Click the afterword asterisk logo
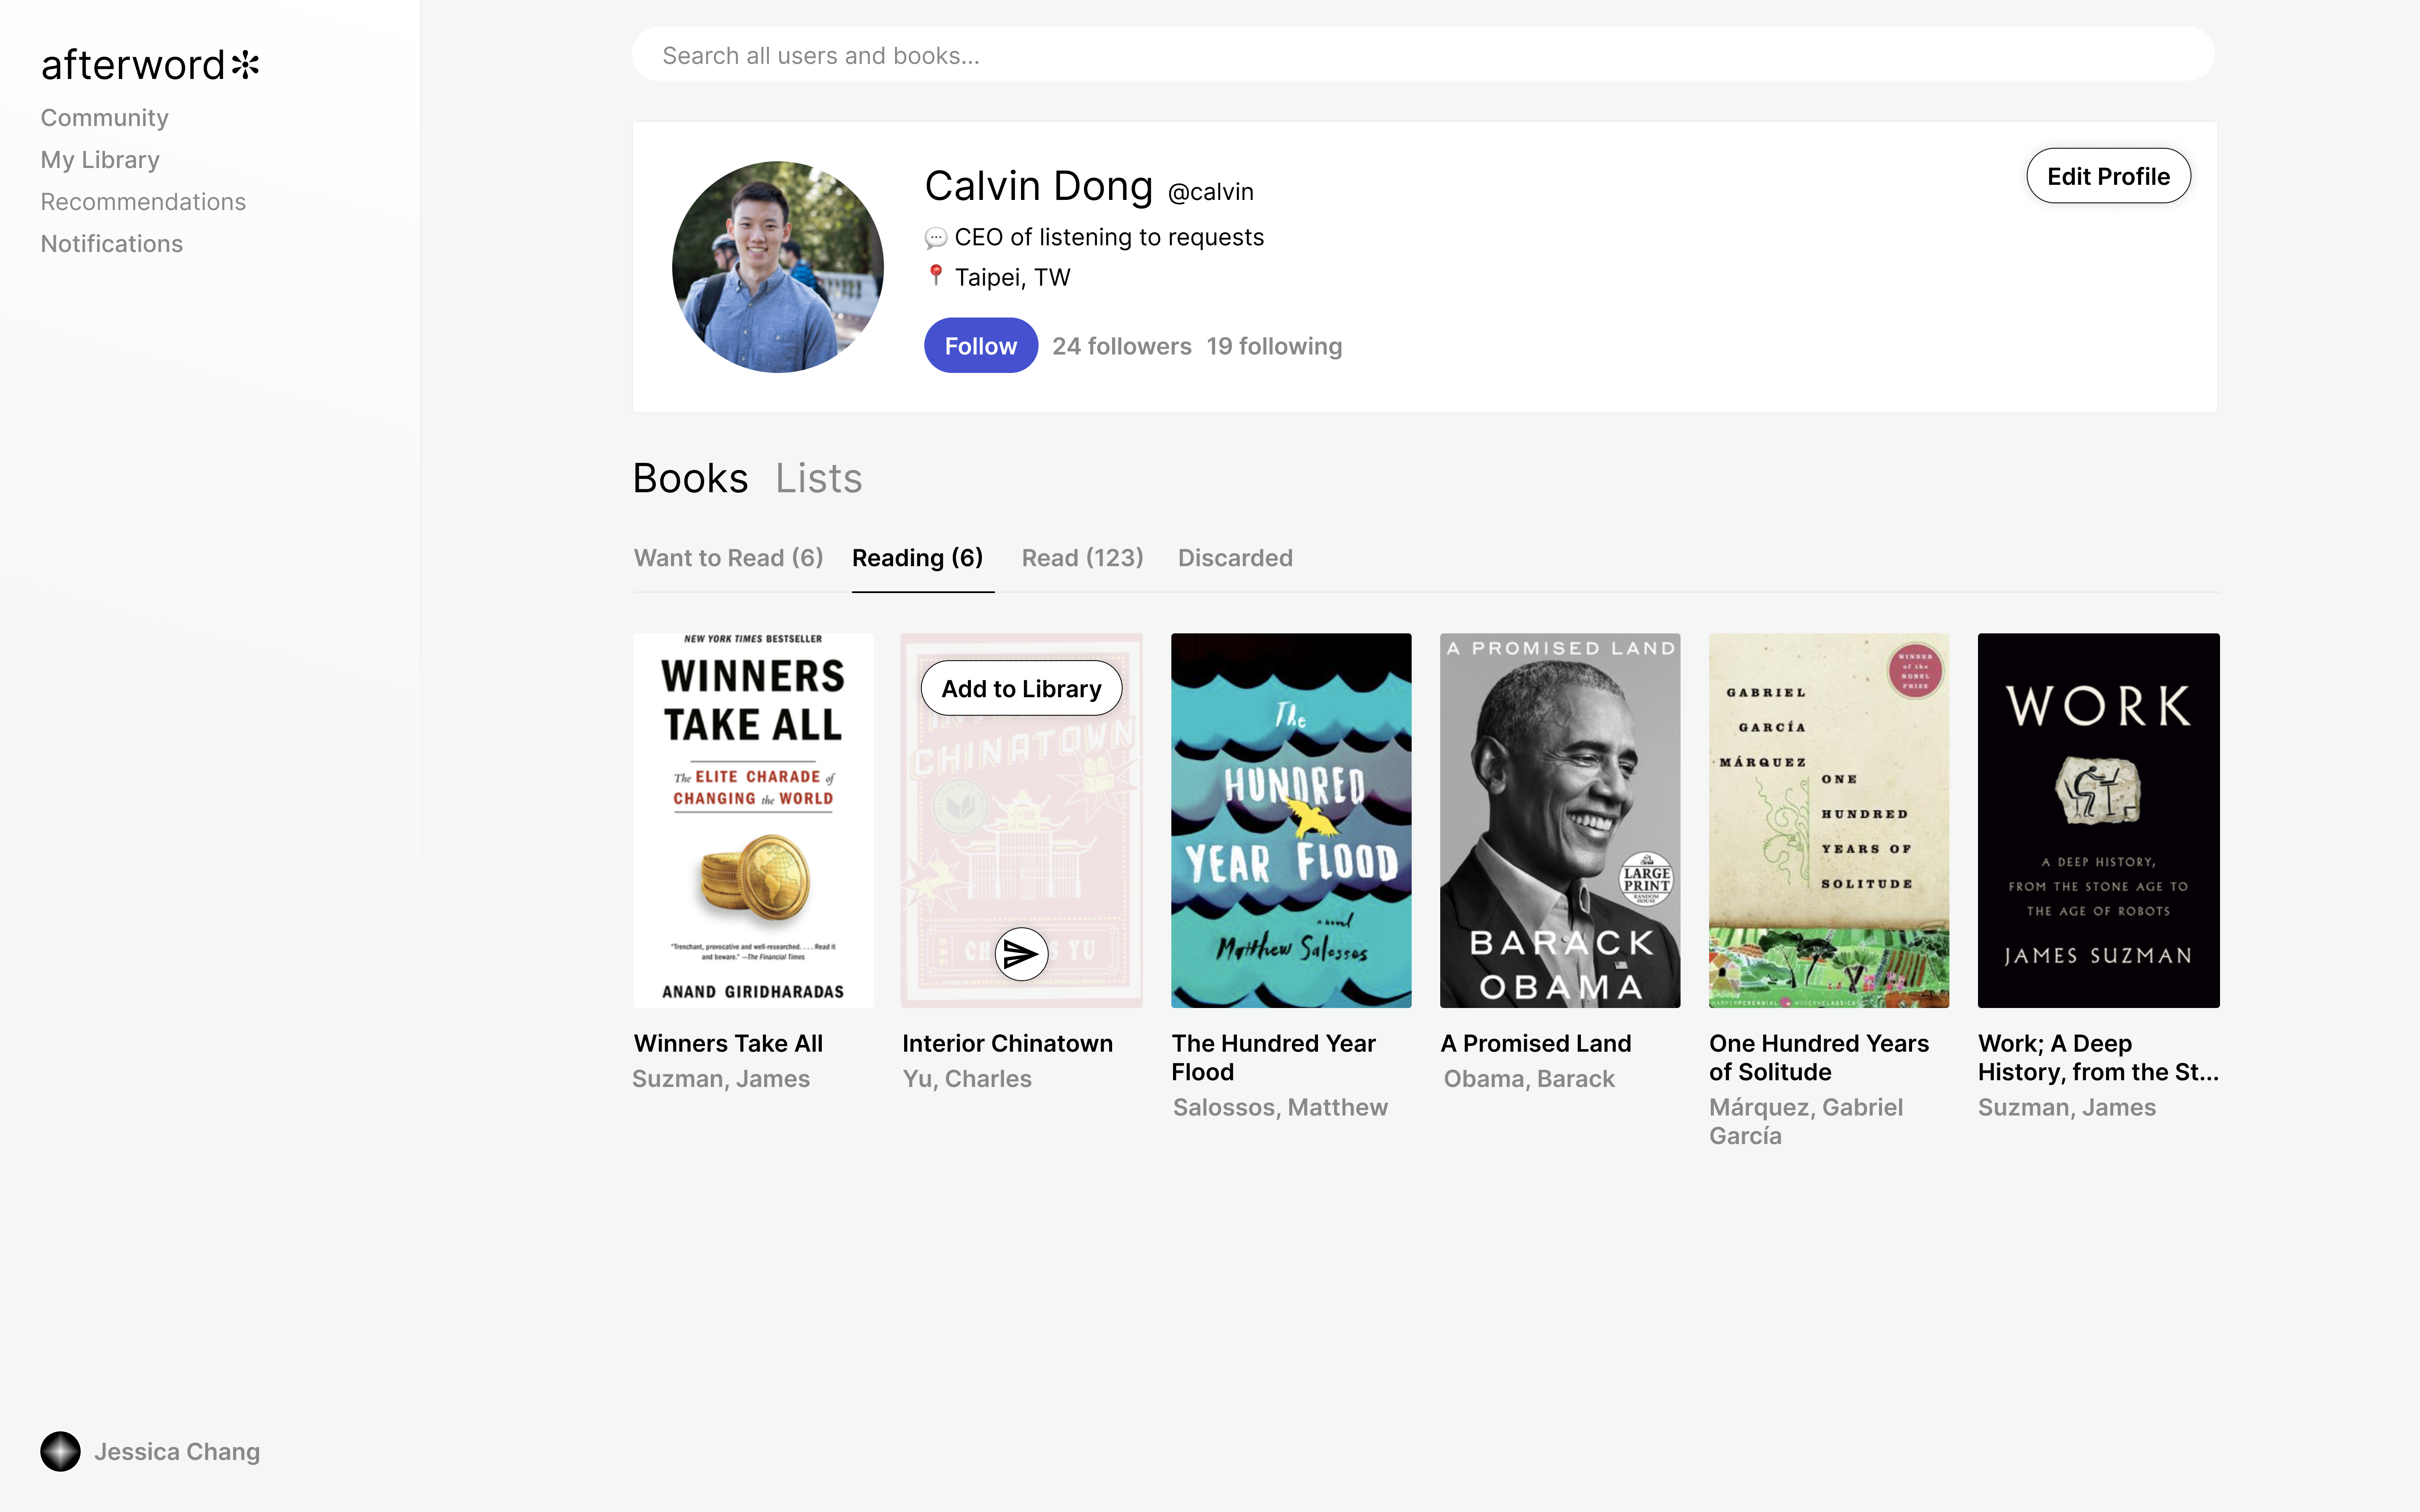 click(x=245, y=65)
